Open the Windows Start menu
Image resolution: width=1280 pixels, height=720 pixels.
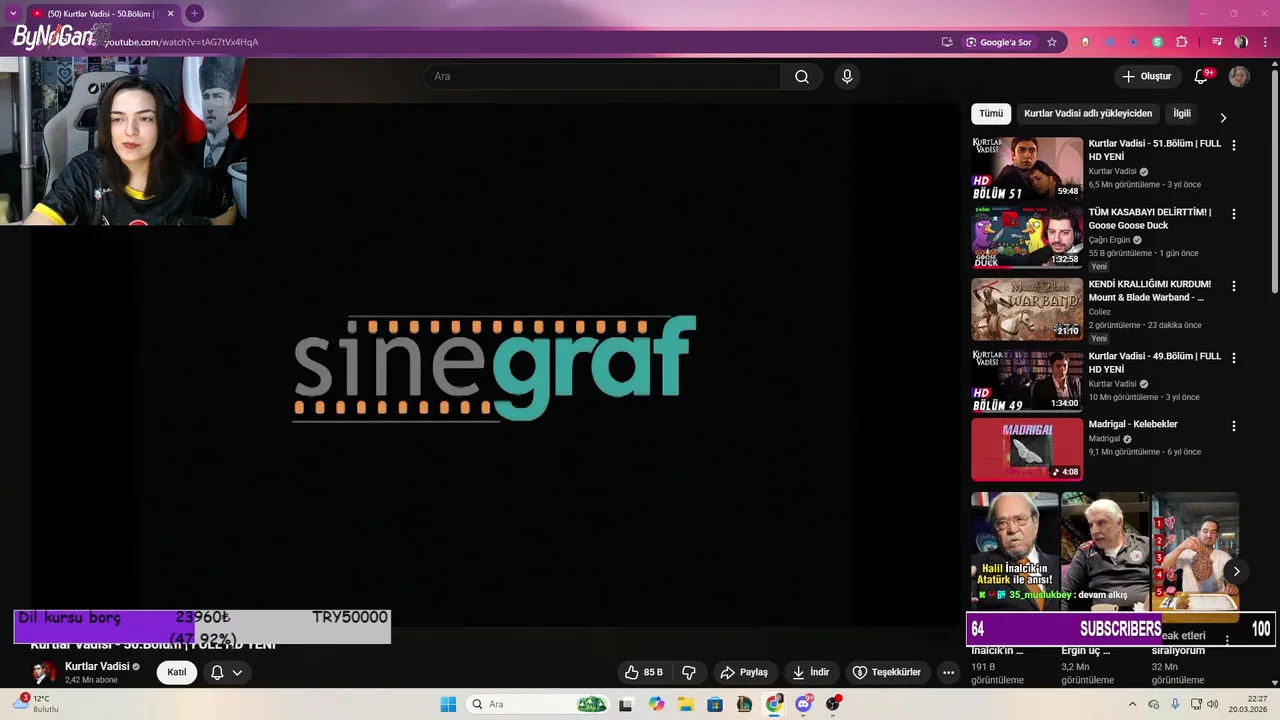click(x=448, y=704)
